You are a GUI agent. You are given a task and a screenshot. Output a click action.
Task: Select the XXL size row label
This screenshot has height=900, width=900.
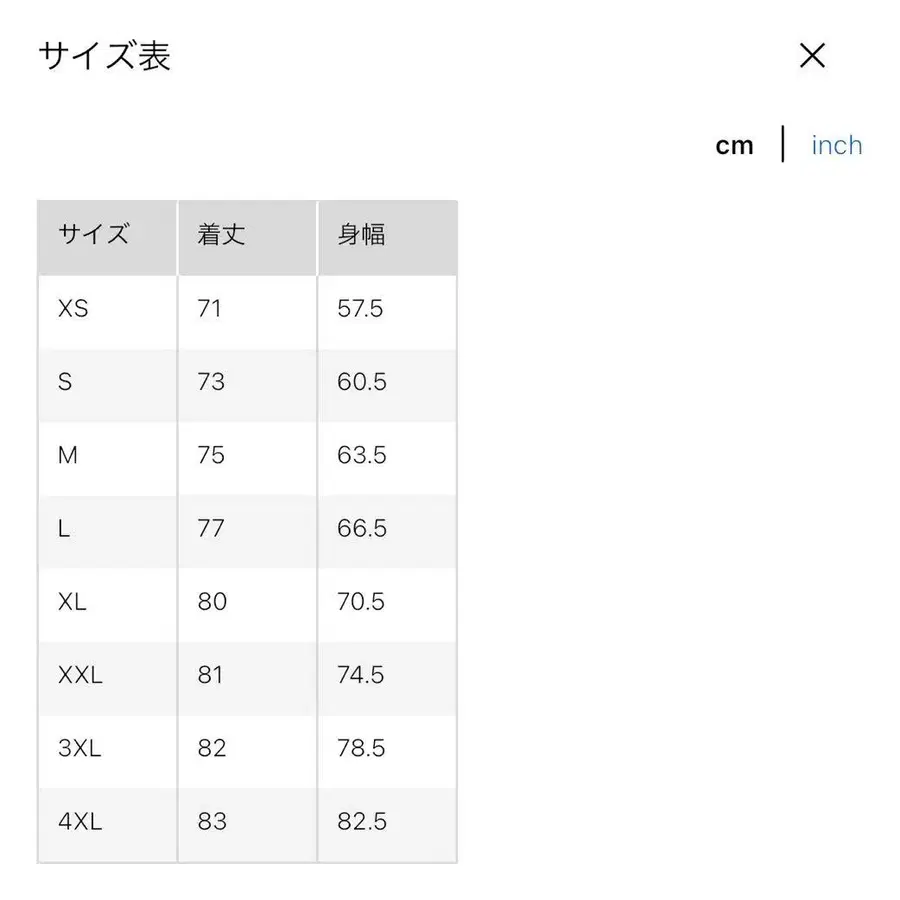coord(80,676)
